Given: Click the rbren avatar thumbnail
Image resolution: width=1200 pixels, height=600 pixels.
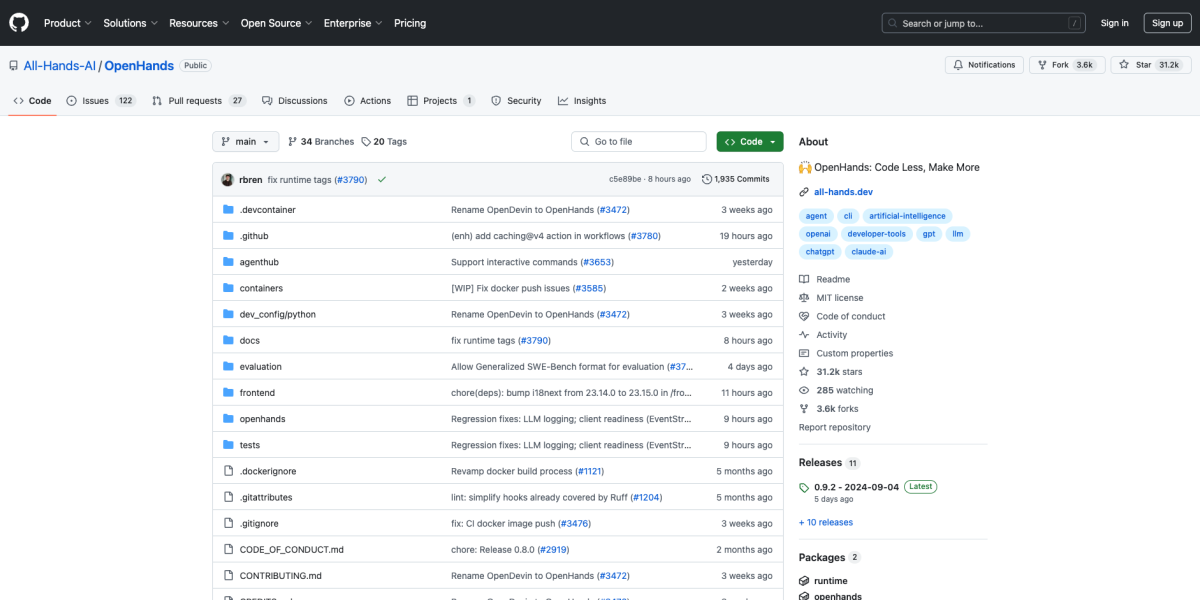Looking at the screenshot, I should [x=228, y=179].
